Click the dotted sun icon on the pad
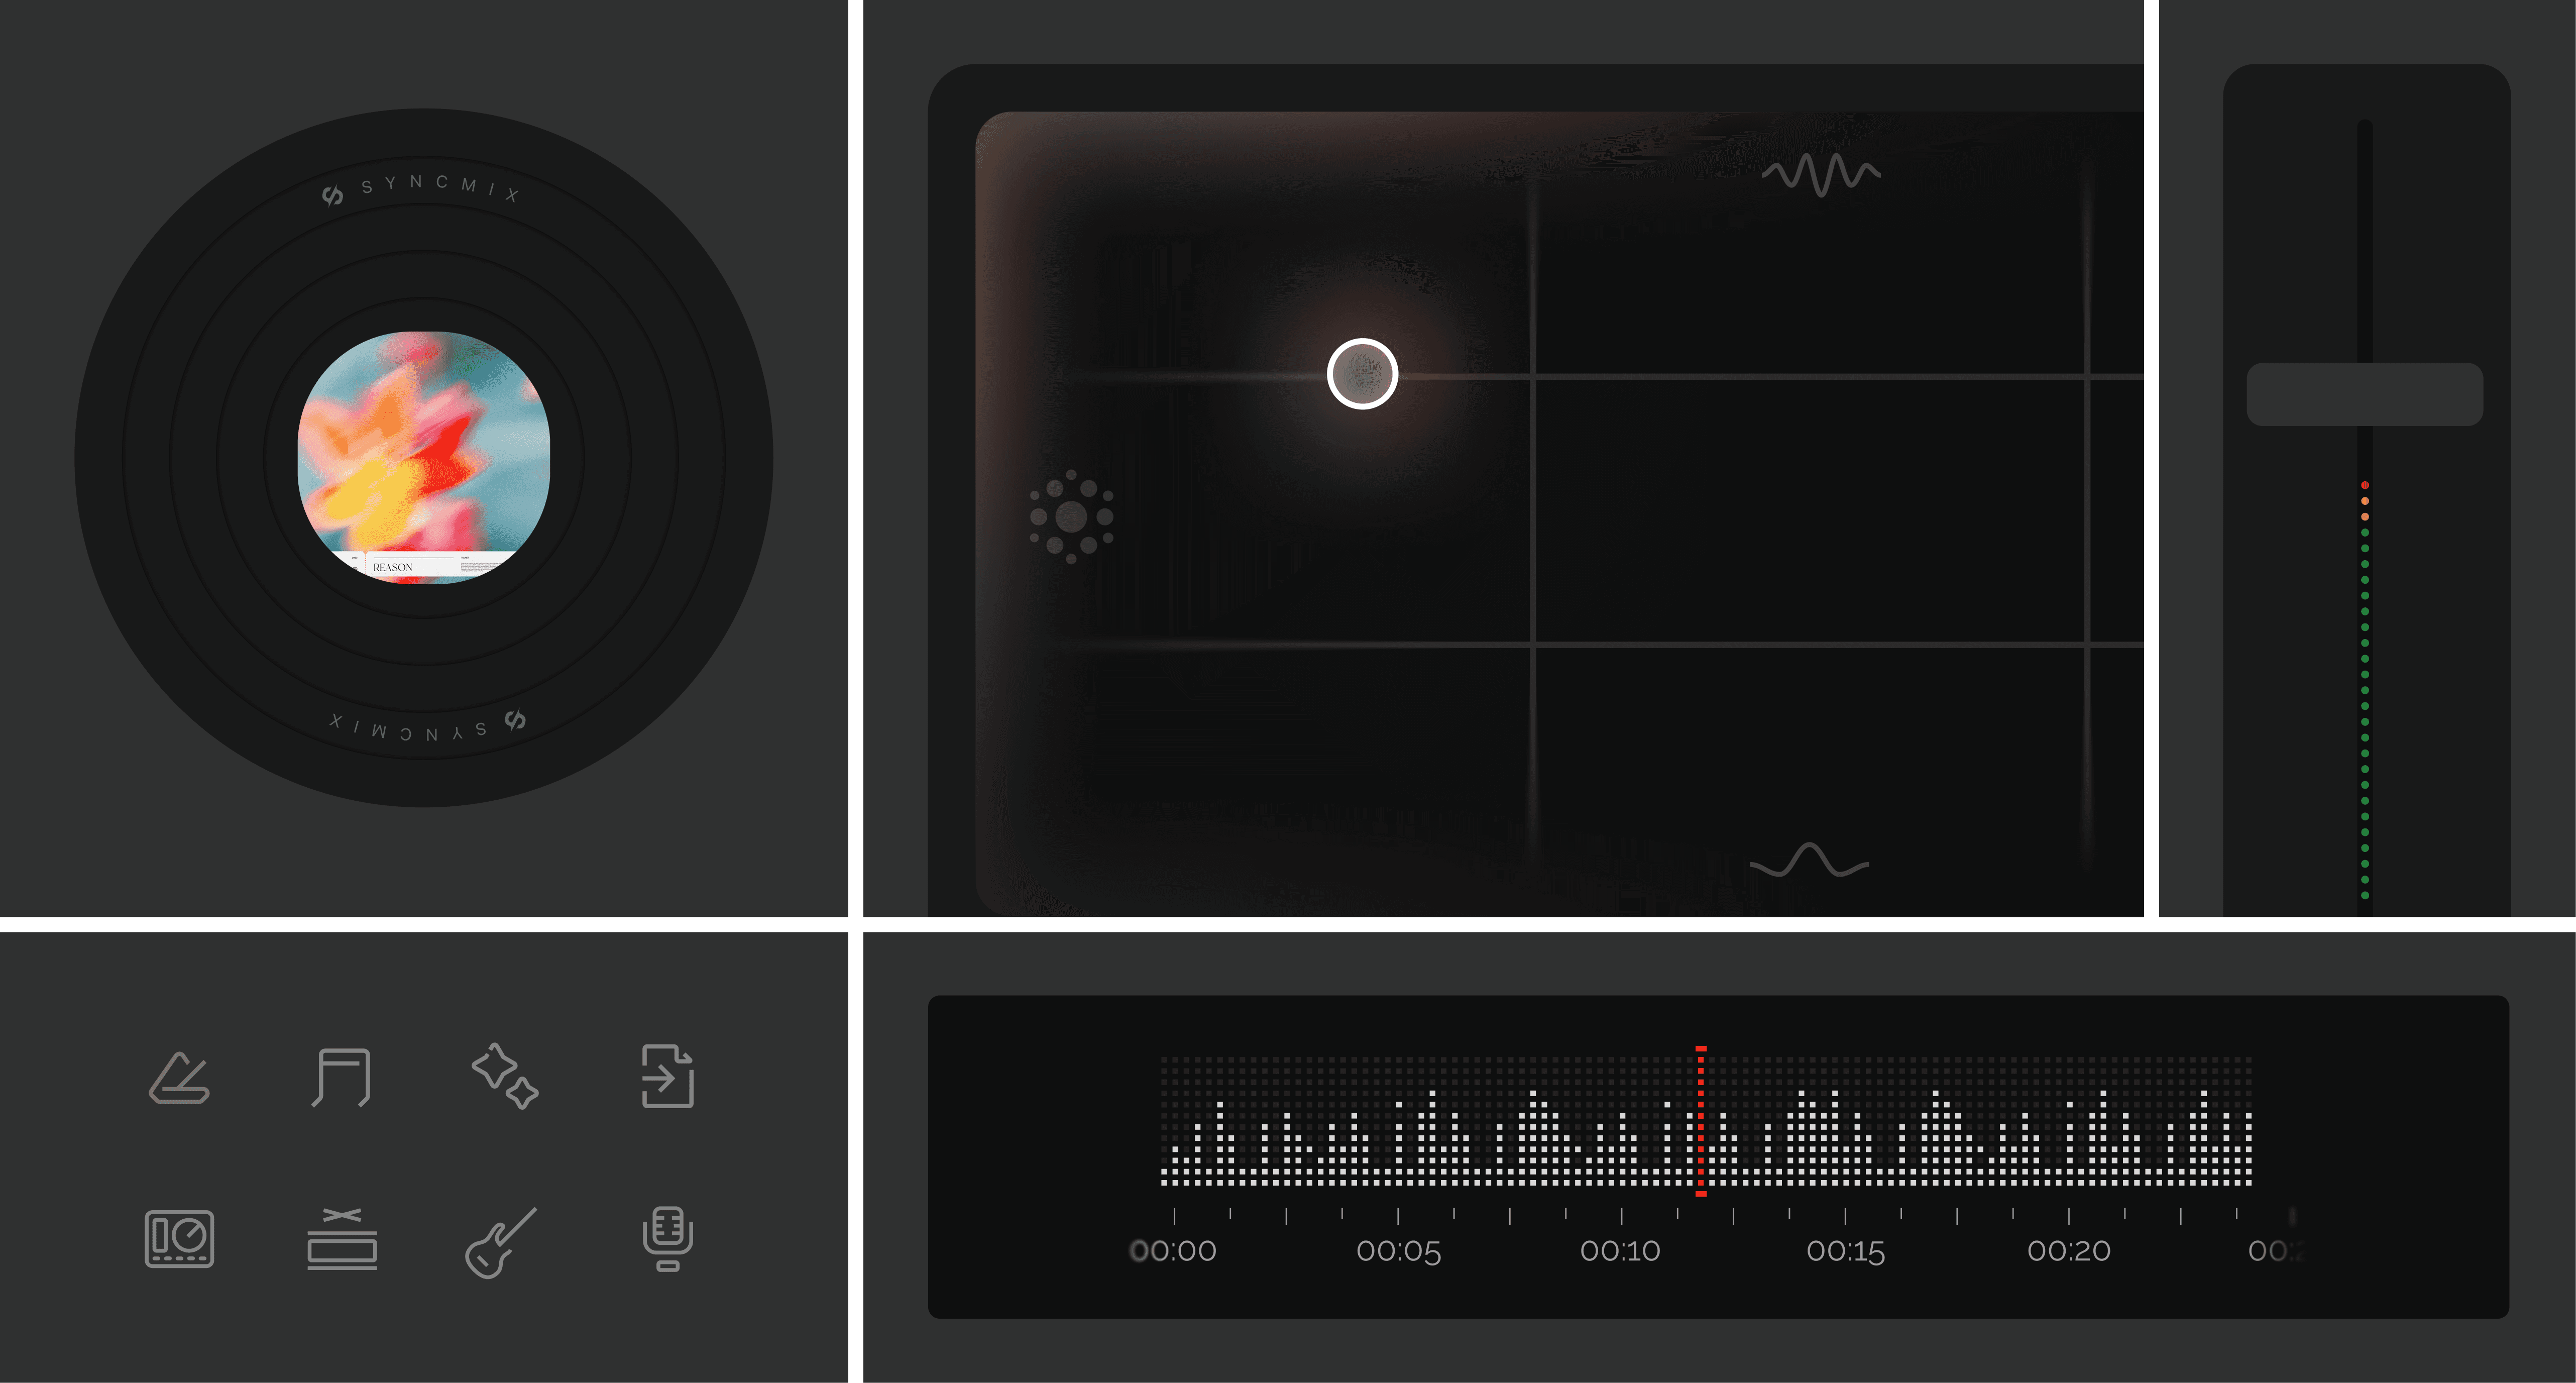 click(1071, 517)
